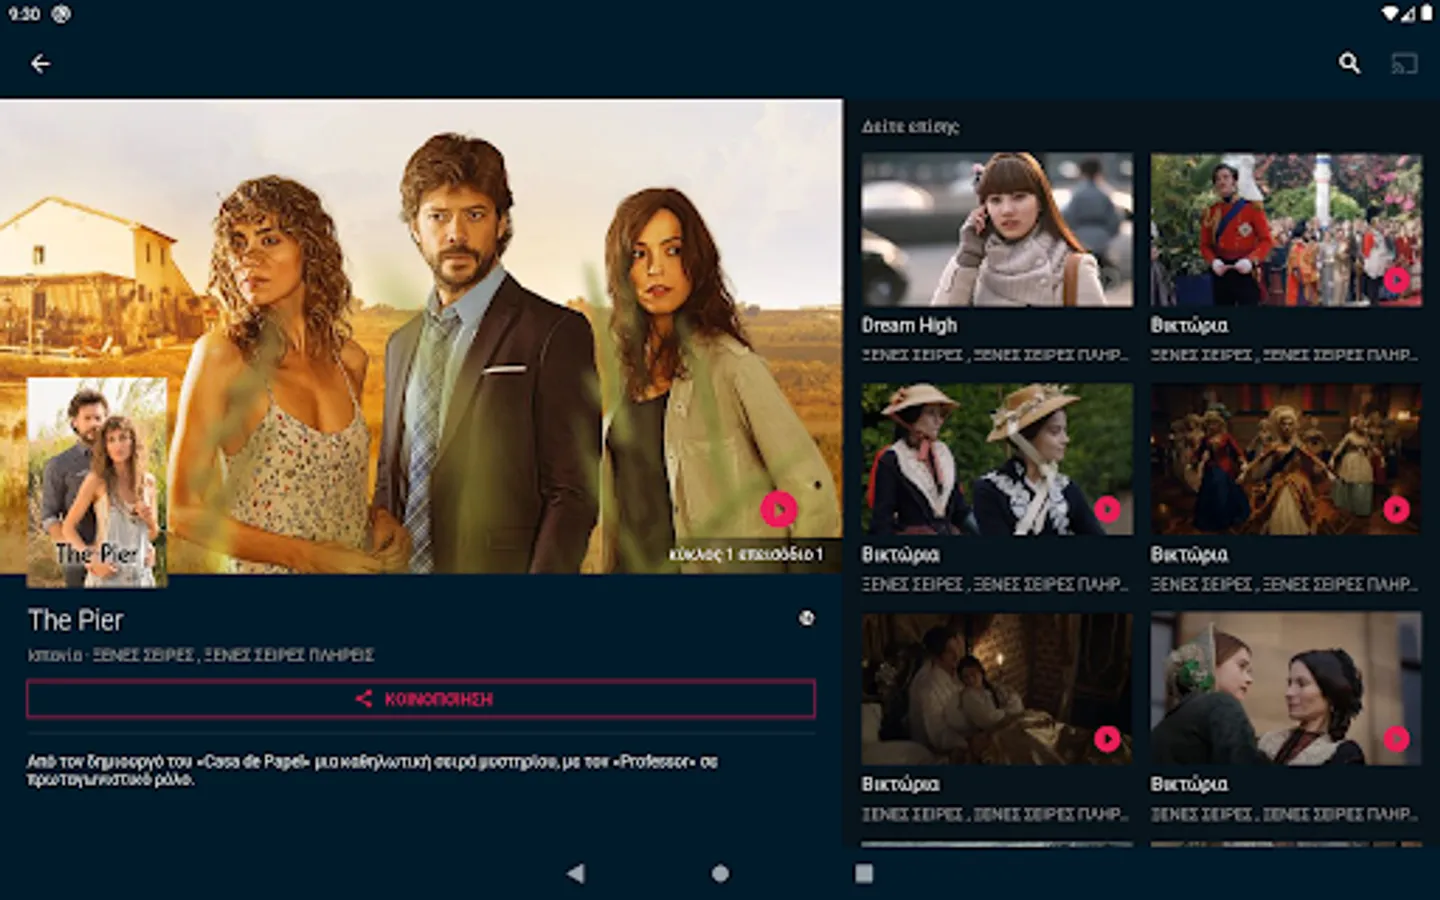Screen dimensions: 1440x900
Task: Tap the Cast screen icon
Action: (x=1405, y=64)
